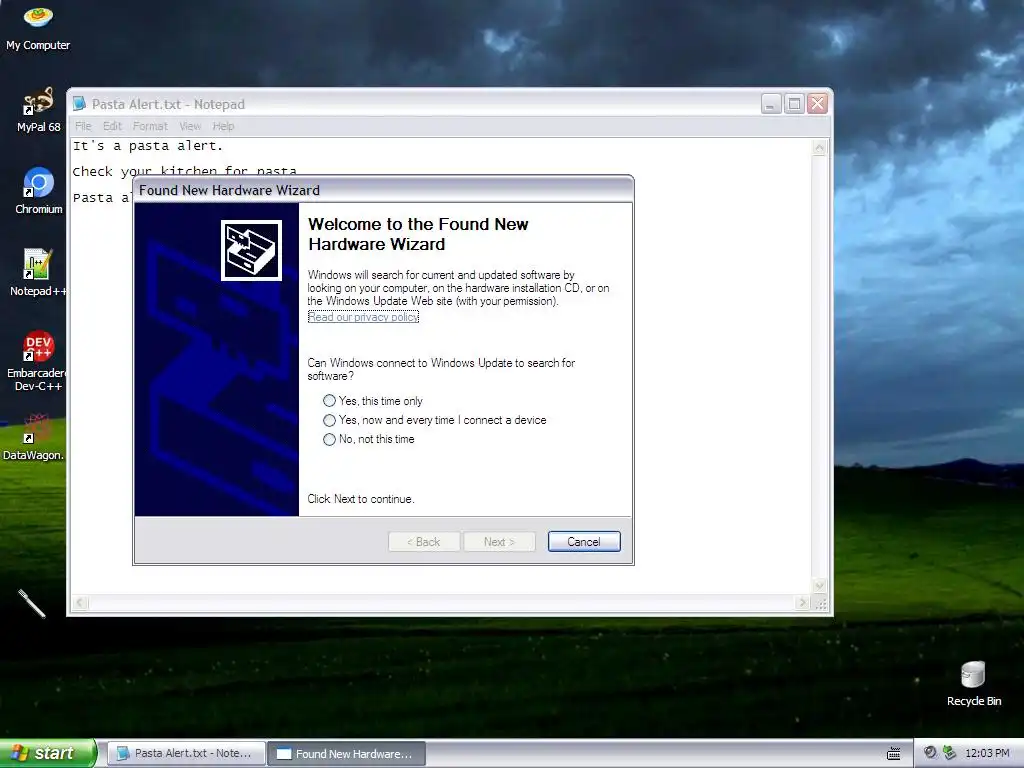Click the Notepad window resize grip
This screenshot has width=1024, height=768.
[820, 603]
